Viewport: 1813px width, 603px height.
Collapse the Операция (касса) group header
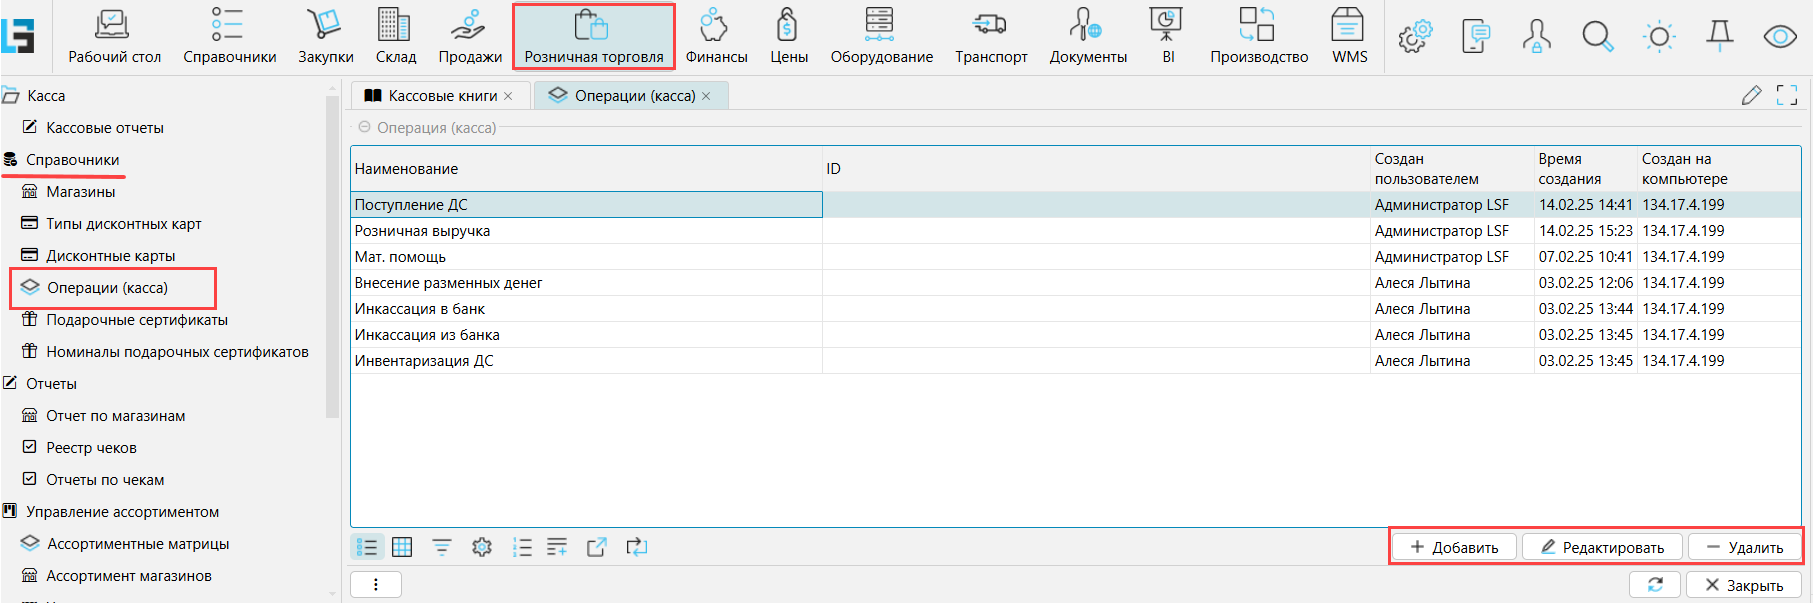(x=364, y=128)
